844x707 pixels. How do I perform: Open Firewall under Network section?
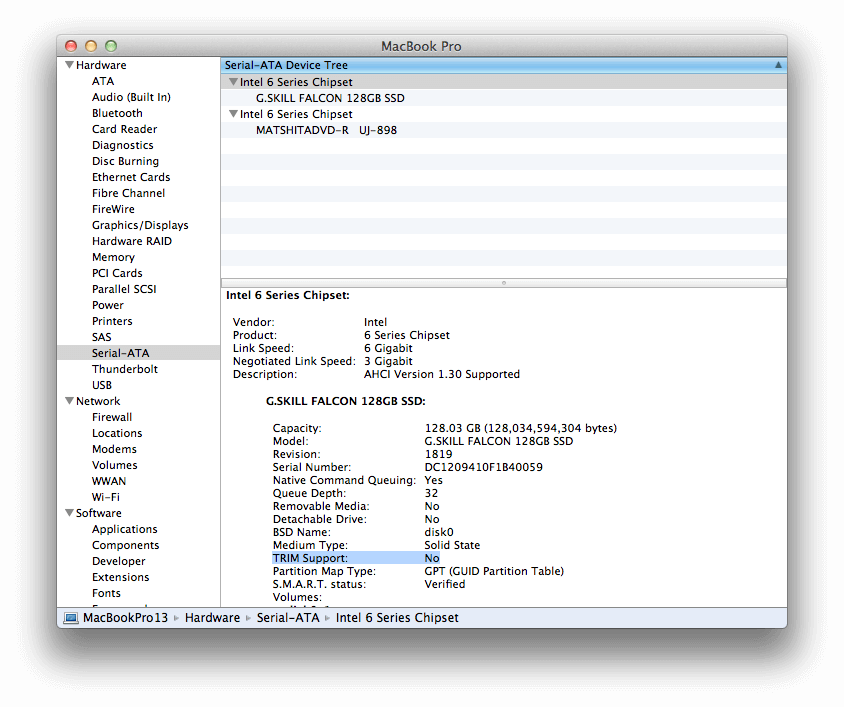(x=112, y=417)
